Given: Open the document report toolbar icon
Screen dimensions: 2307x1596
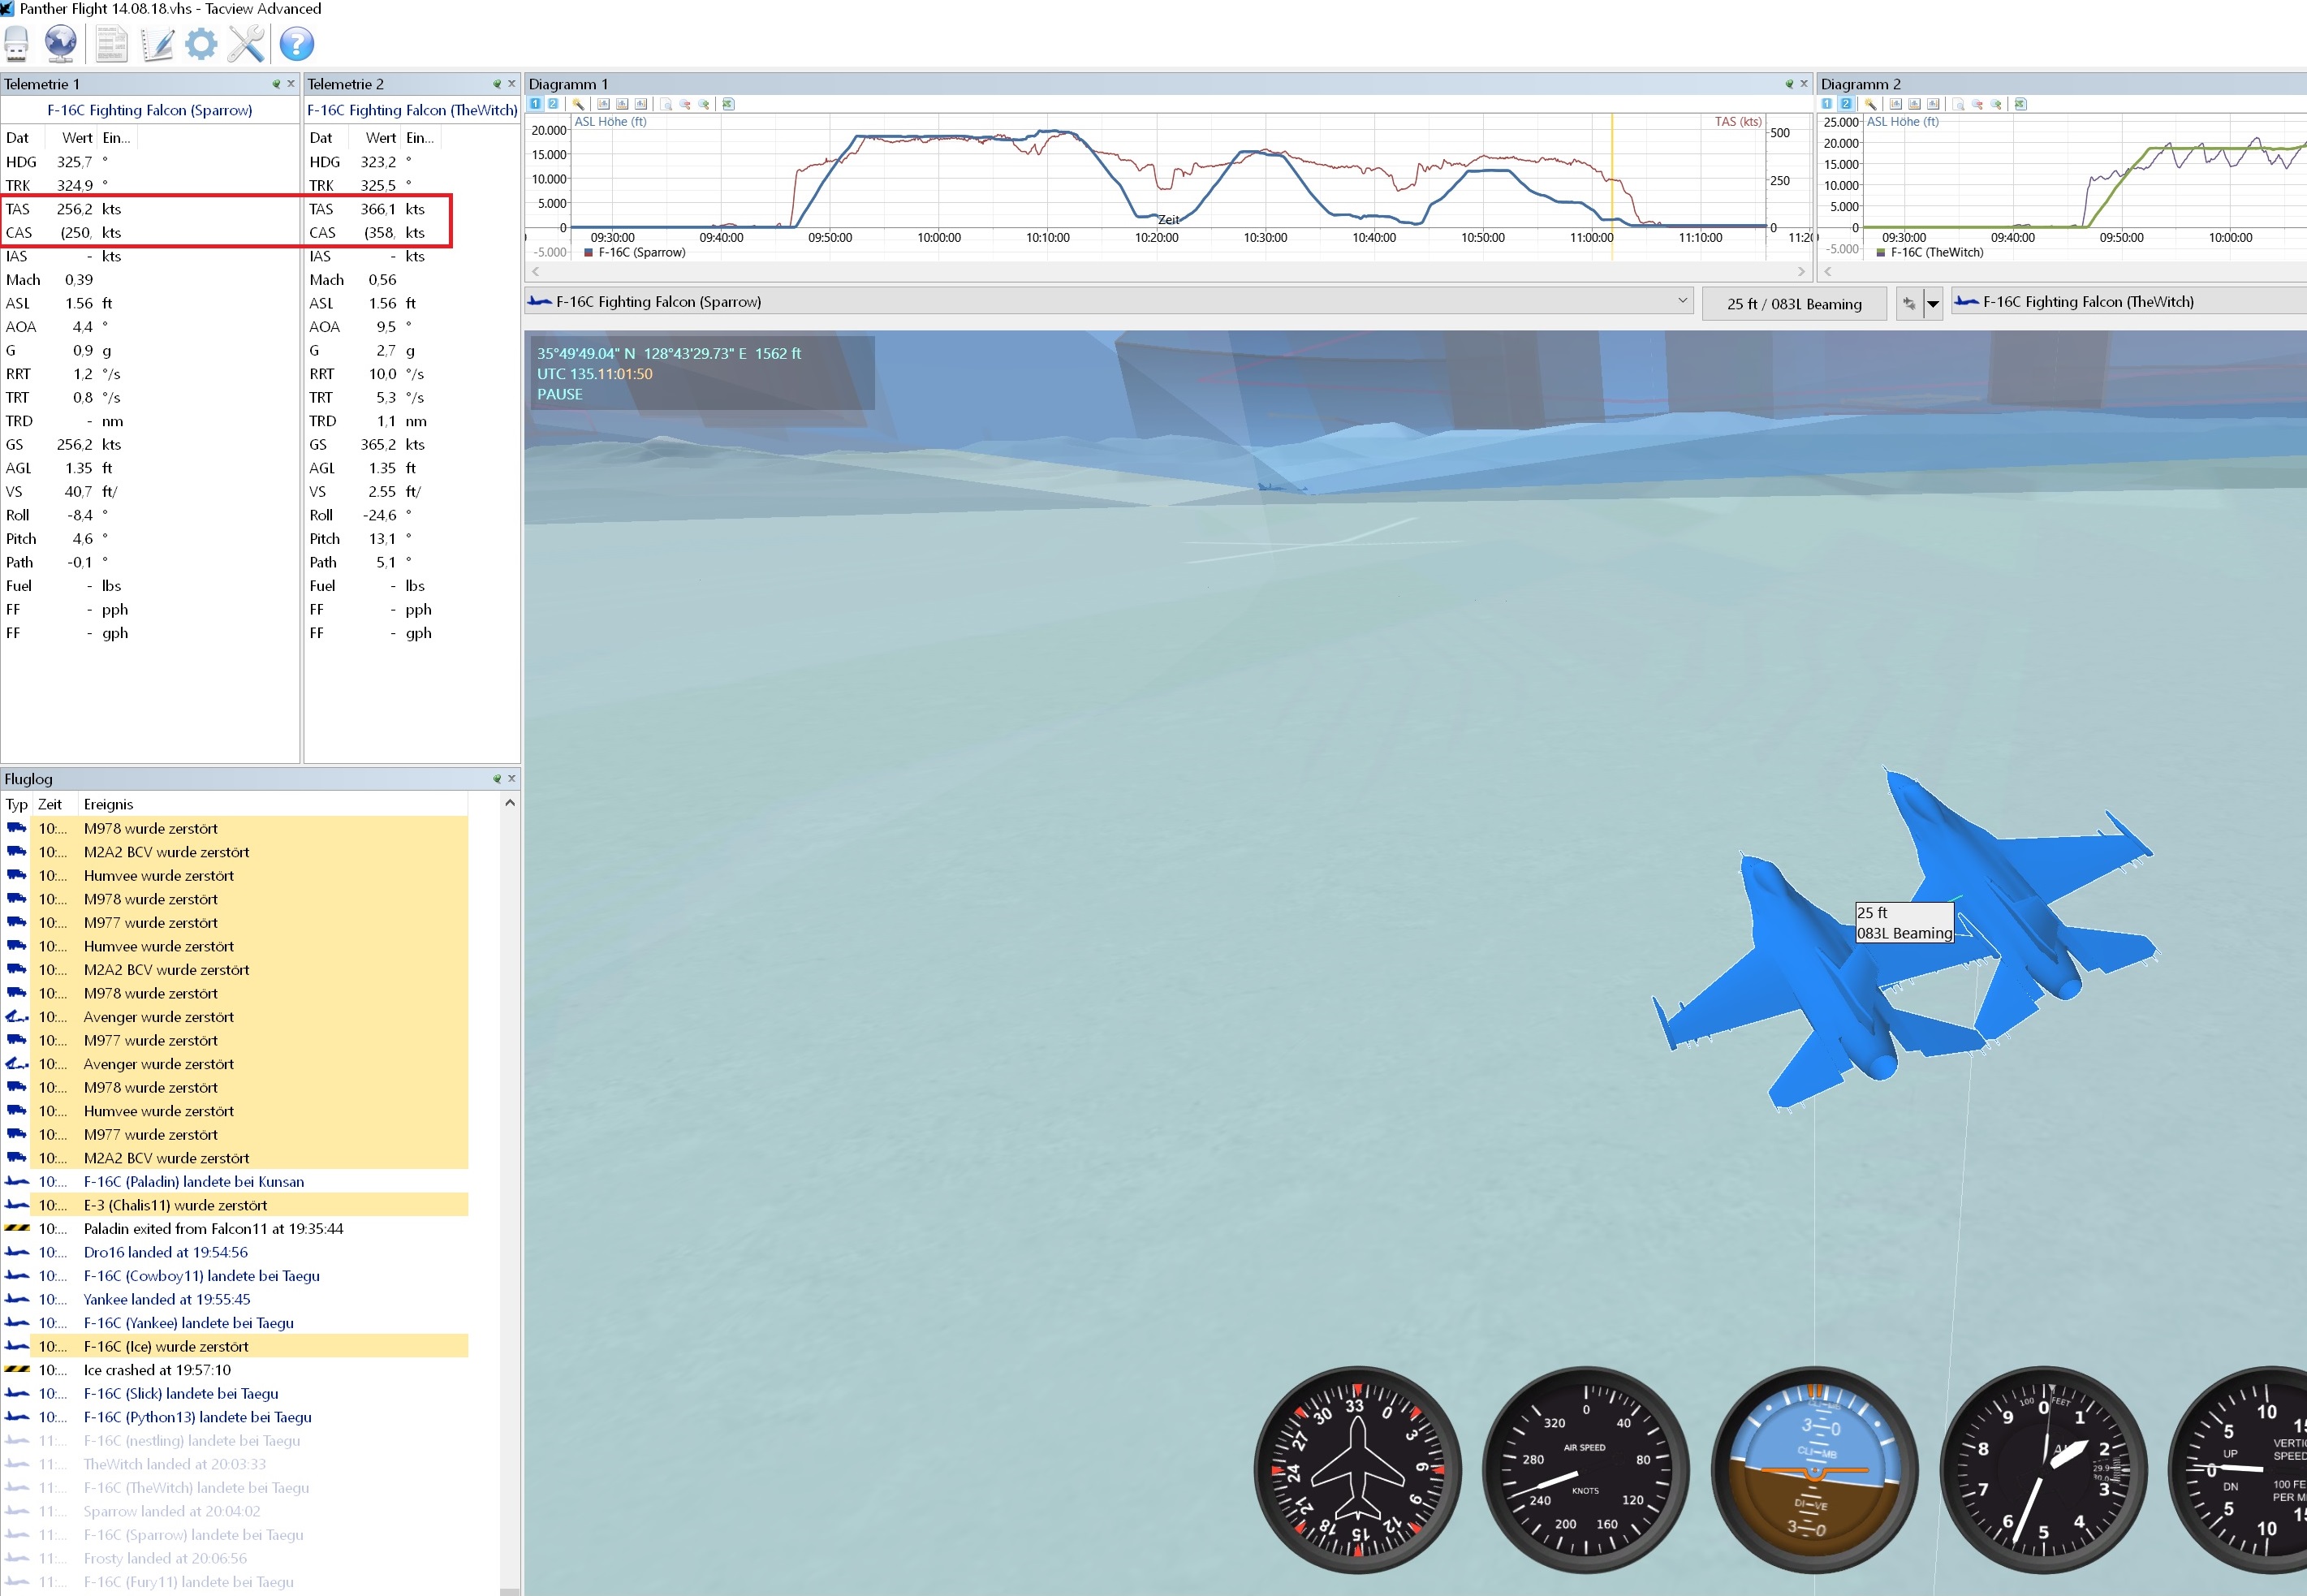Looking at the screenshot, I should click(x=112, y=43).
